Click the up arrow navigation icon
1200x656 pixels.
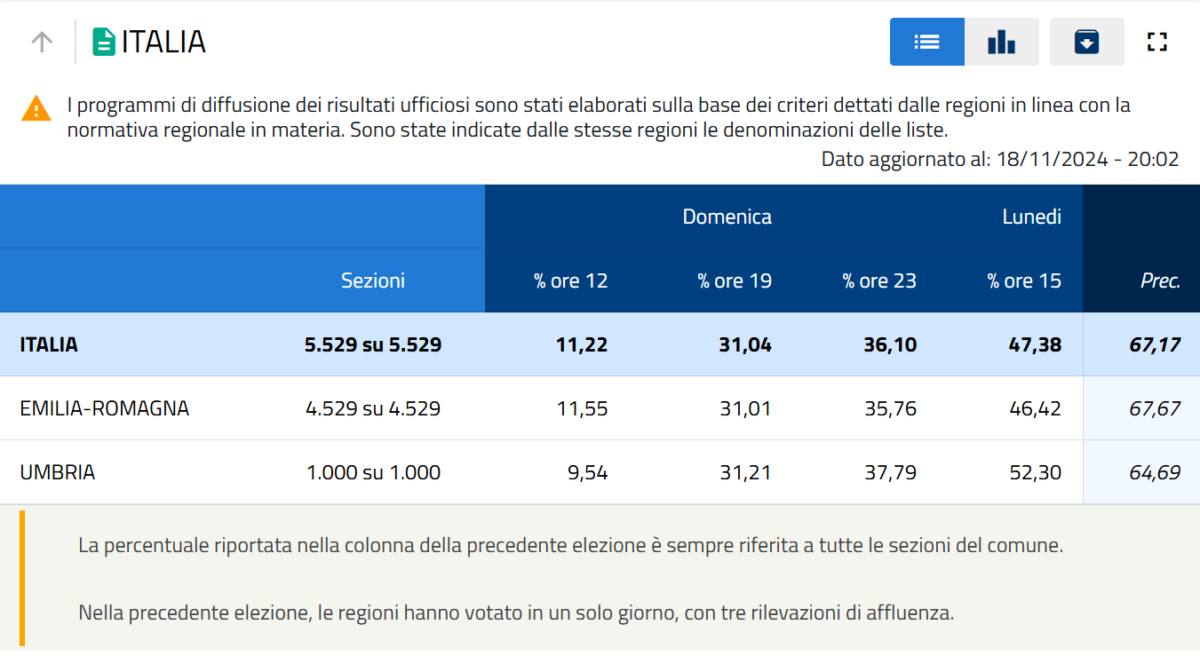[x=41, y=42]
